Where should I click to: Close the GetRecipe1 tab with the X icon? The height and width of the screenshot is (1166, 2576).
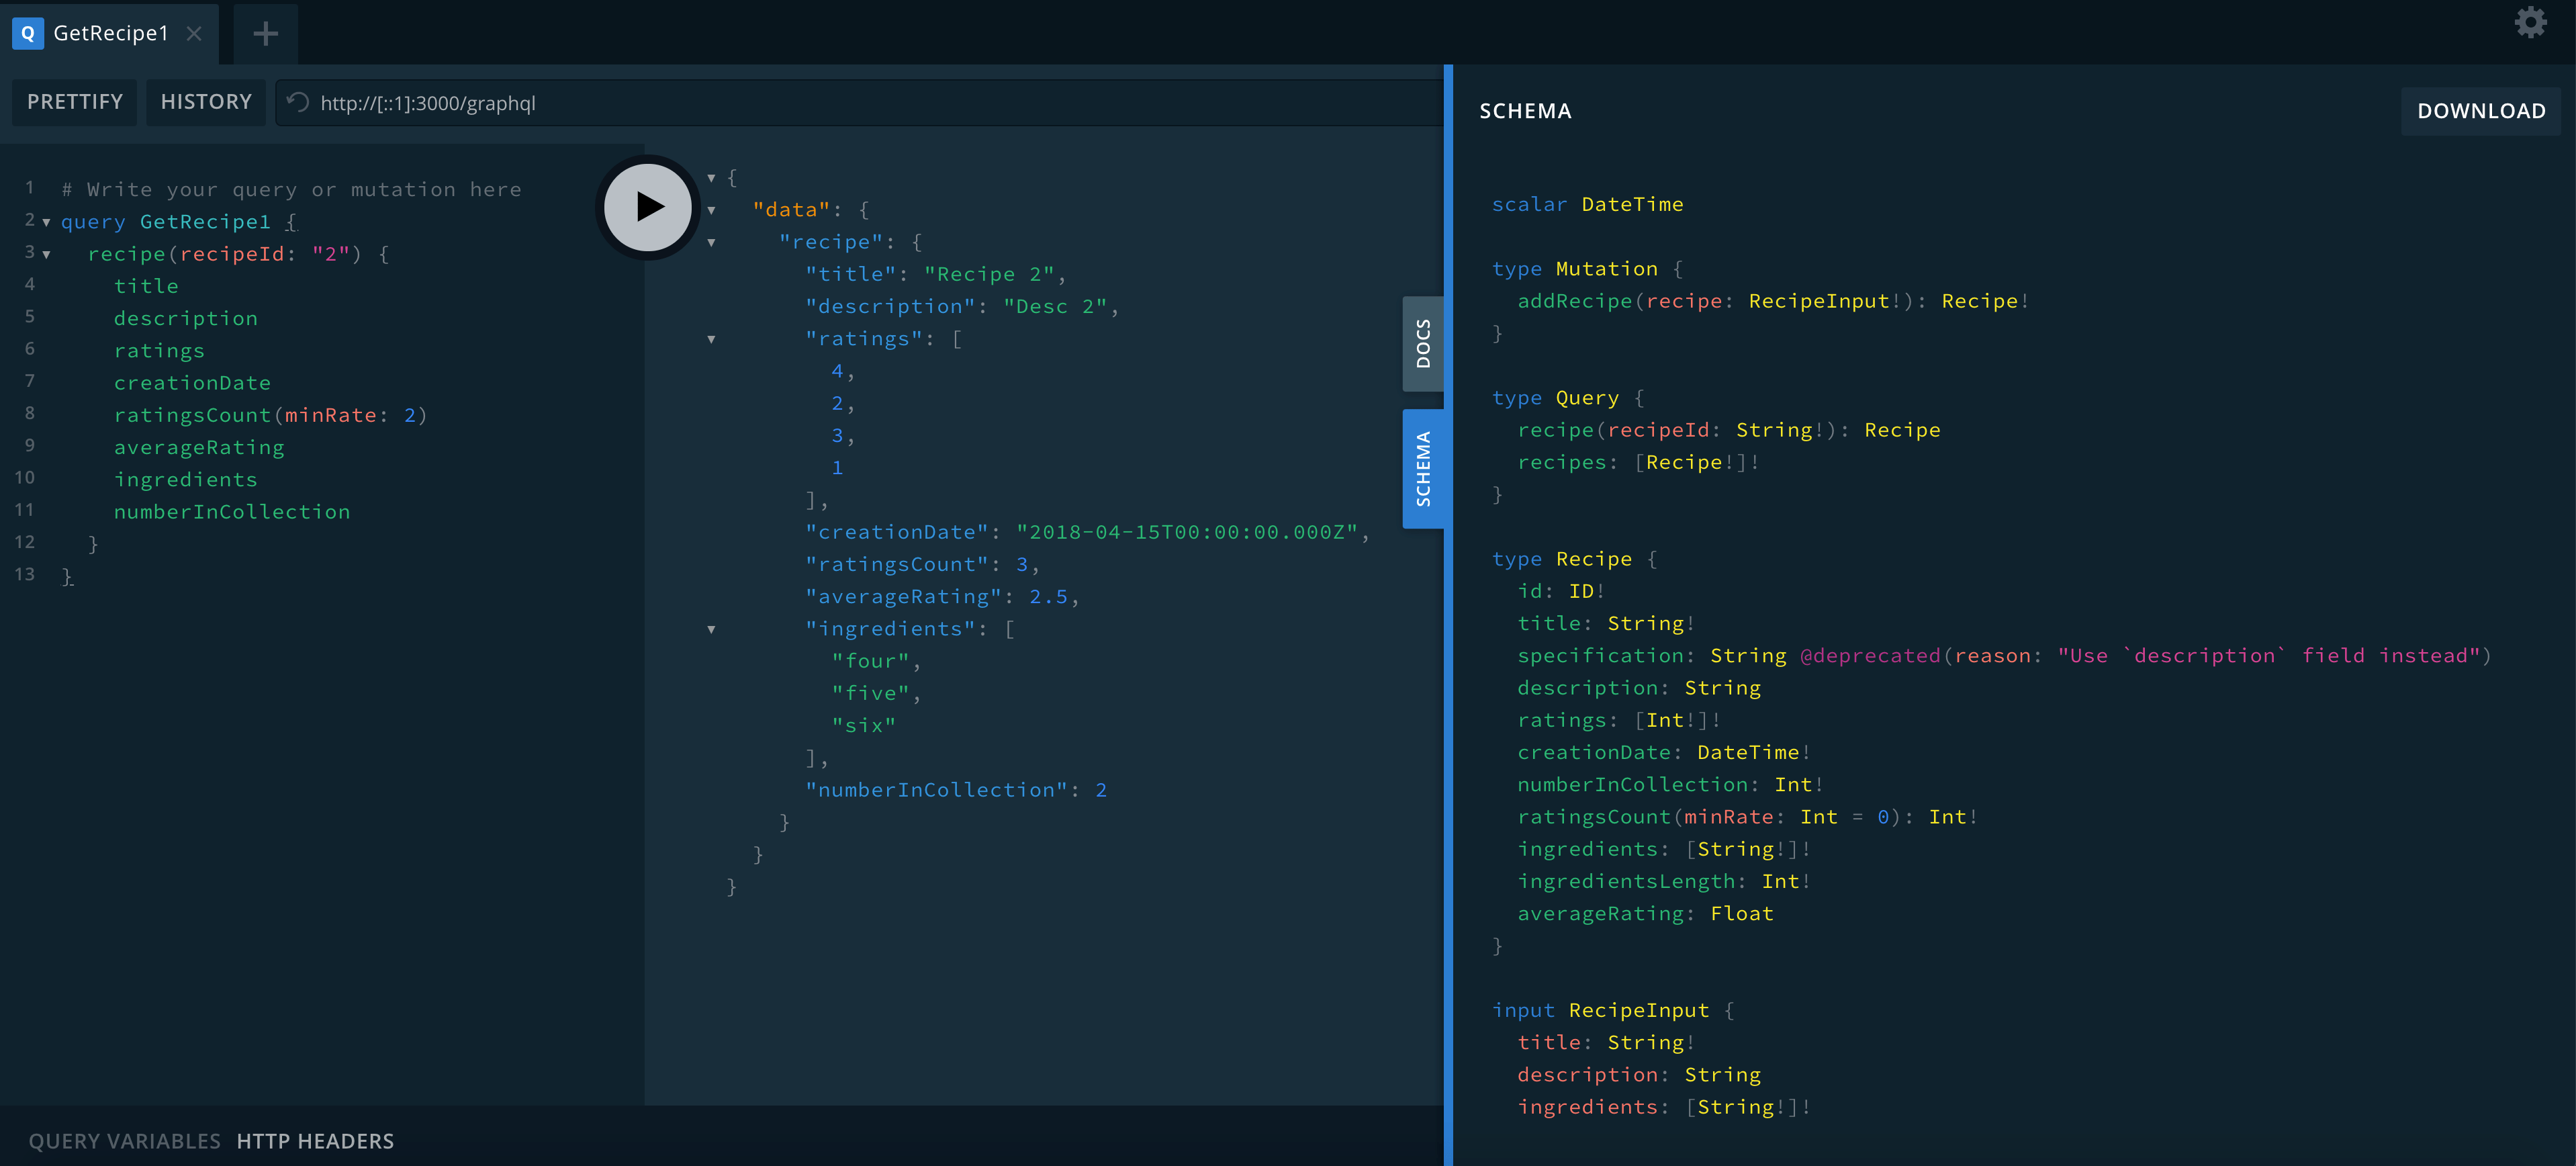[x=193, y=33]
